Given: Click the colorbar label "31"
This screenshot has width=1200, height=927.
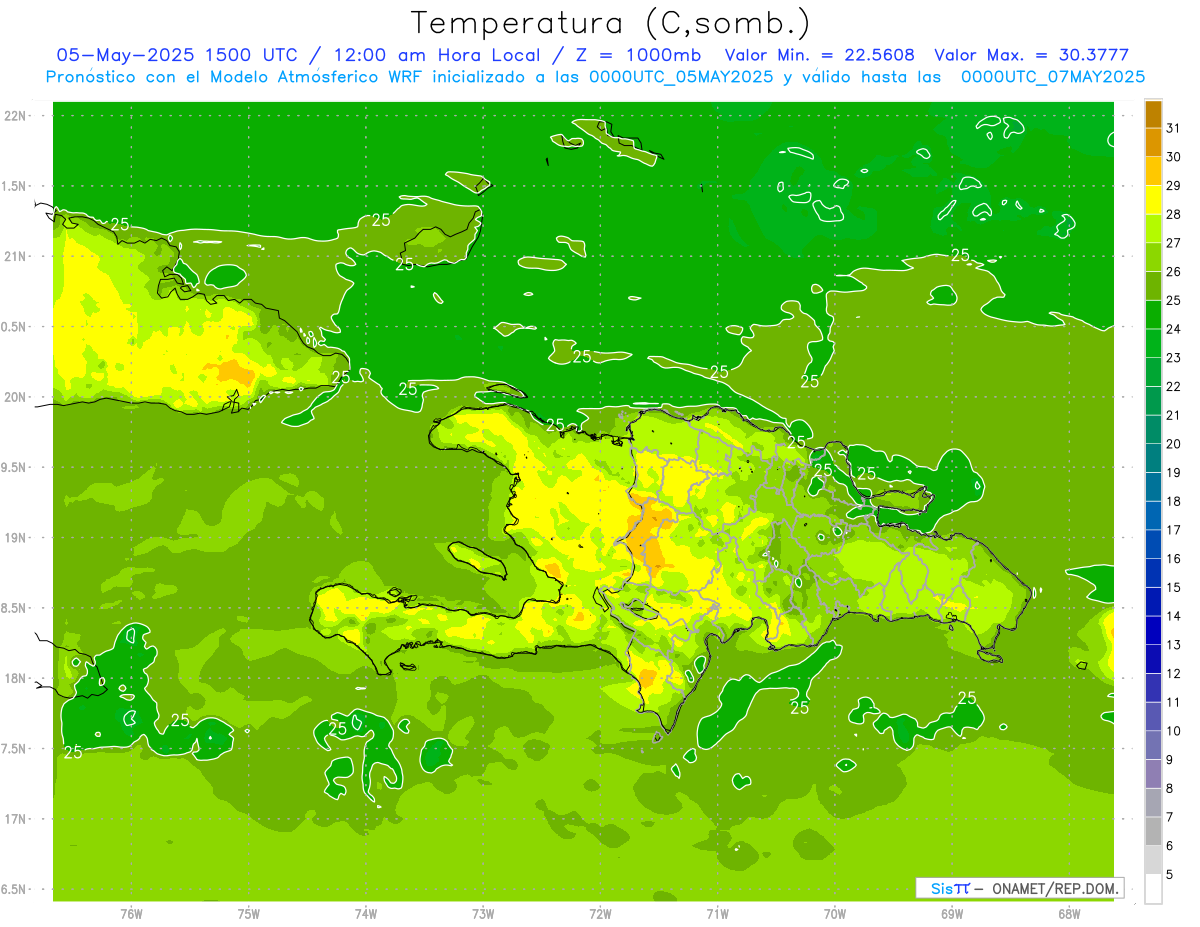Looking at the screenshot, I should pos(1174,128).
